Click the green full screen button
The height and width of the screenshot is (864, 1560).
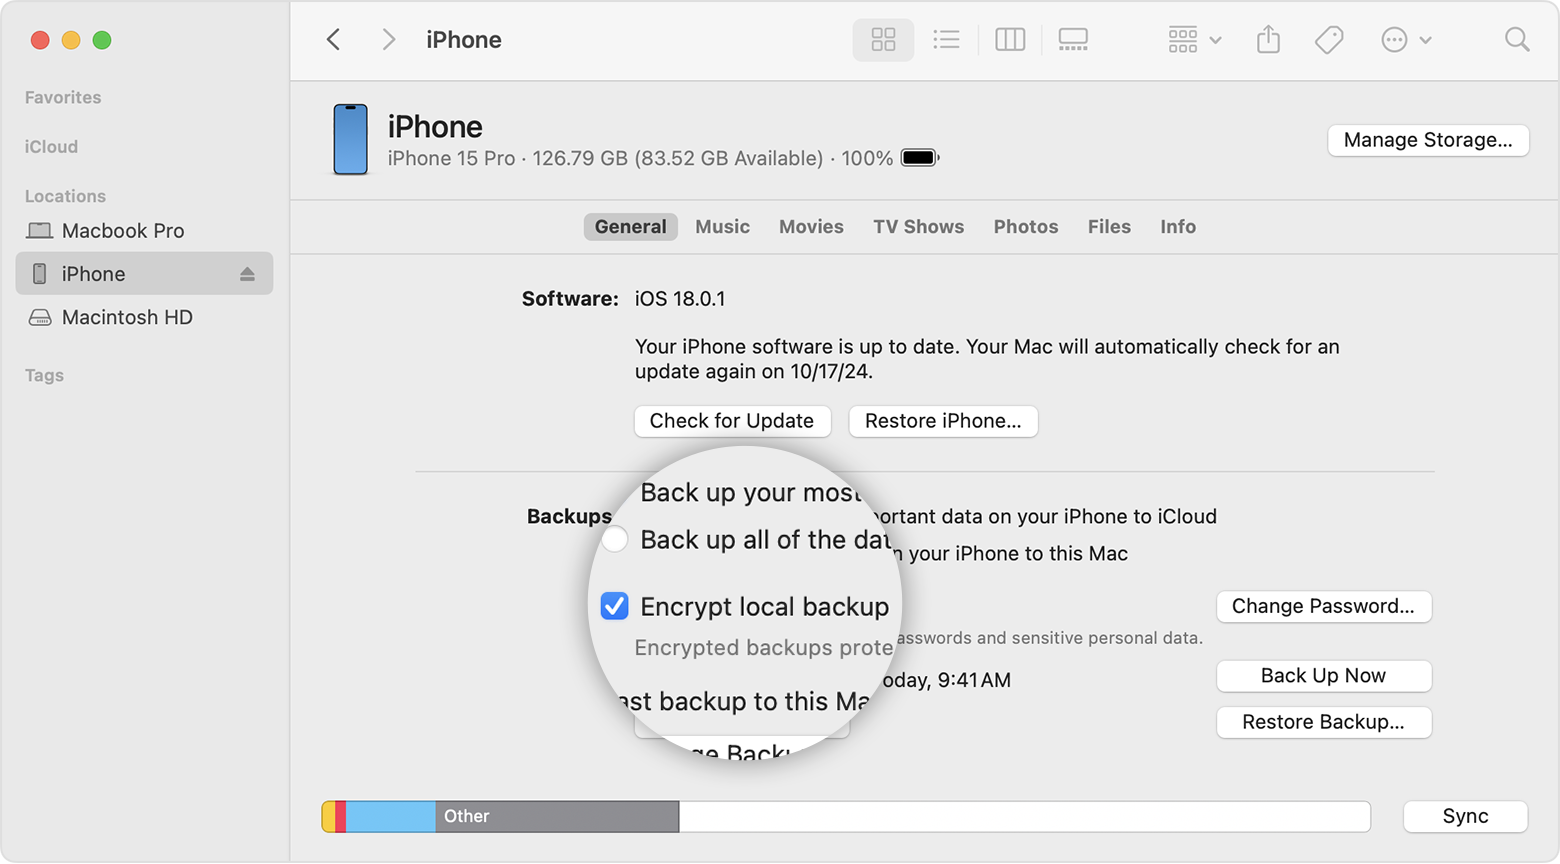tap(102, 40)
